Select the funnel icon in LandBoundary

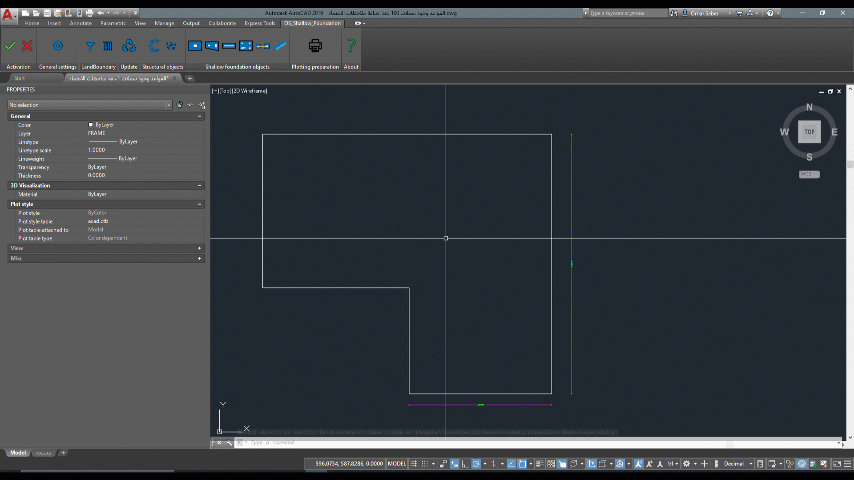click(x=91, y=46)
